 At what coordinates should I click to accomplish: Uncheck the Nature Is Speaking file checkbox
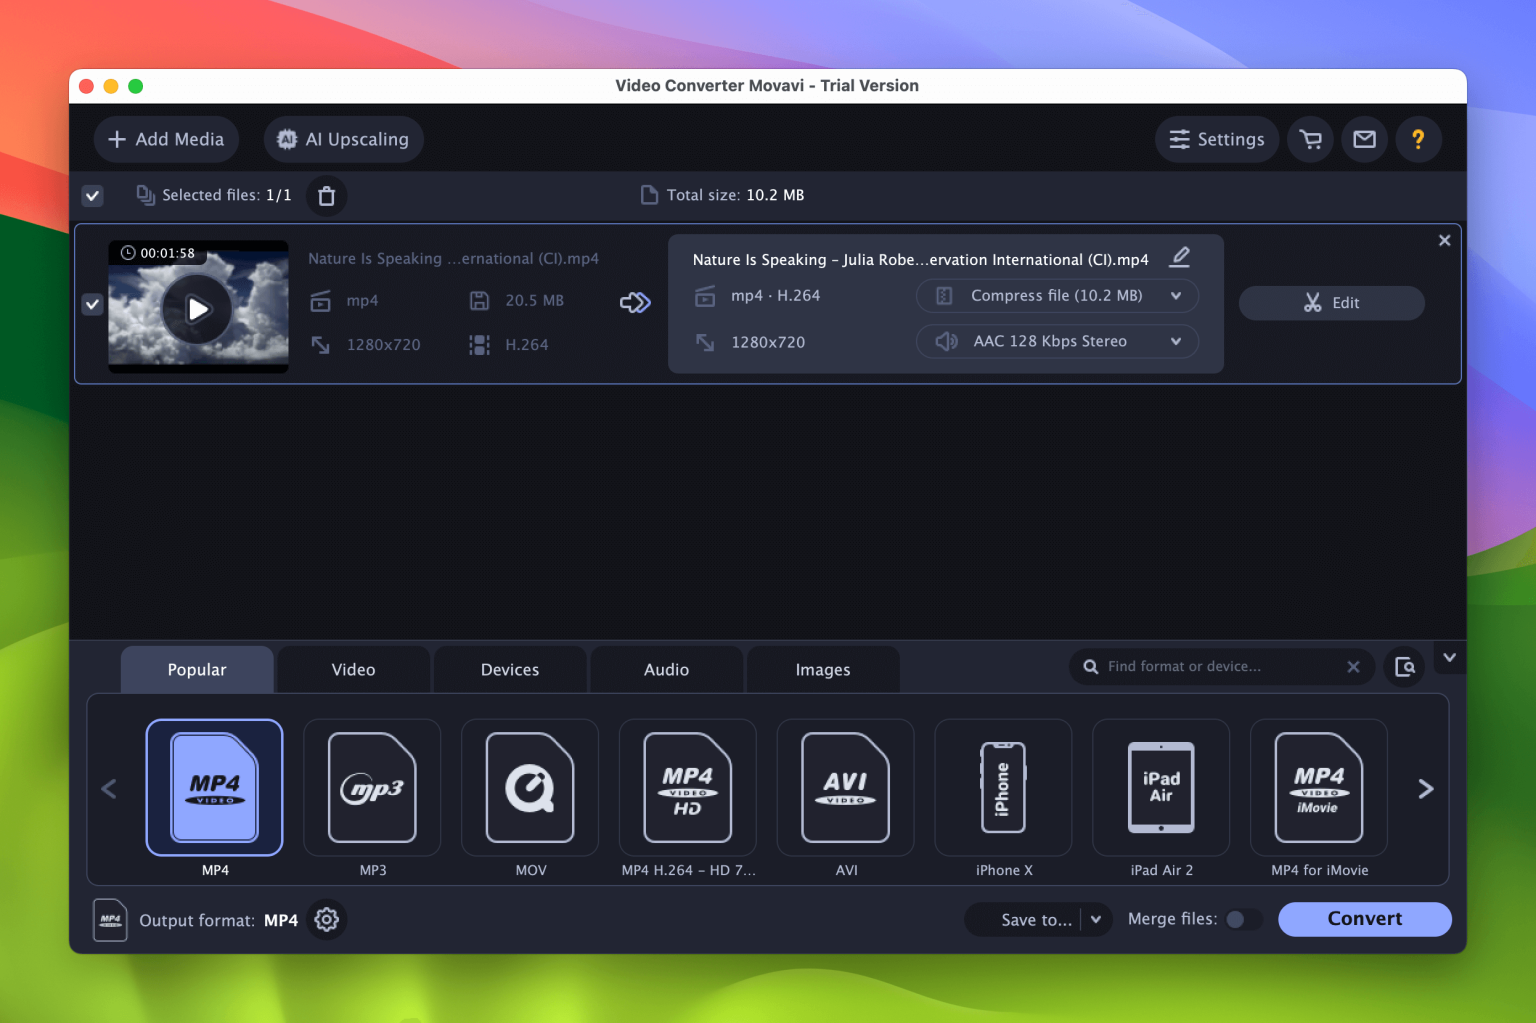(x=92, y=303)
